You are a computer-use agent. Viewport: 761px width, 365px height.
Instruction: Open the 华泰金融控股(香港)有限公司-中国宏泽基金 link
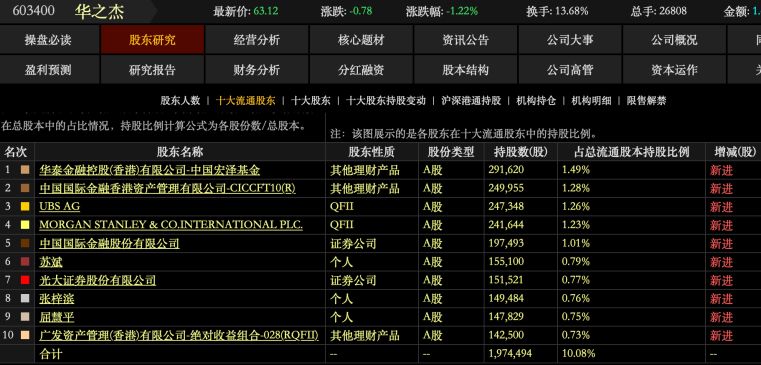click(x=149, y=170)
